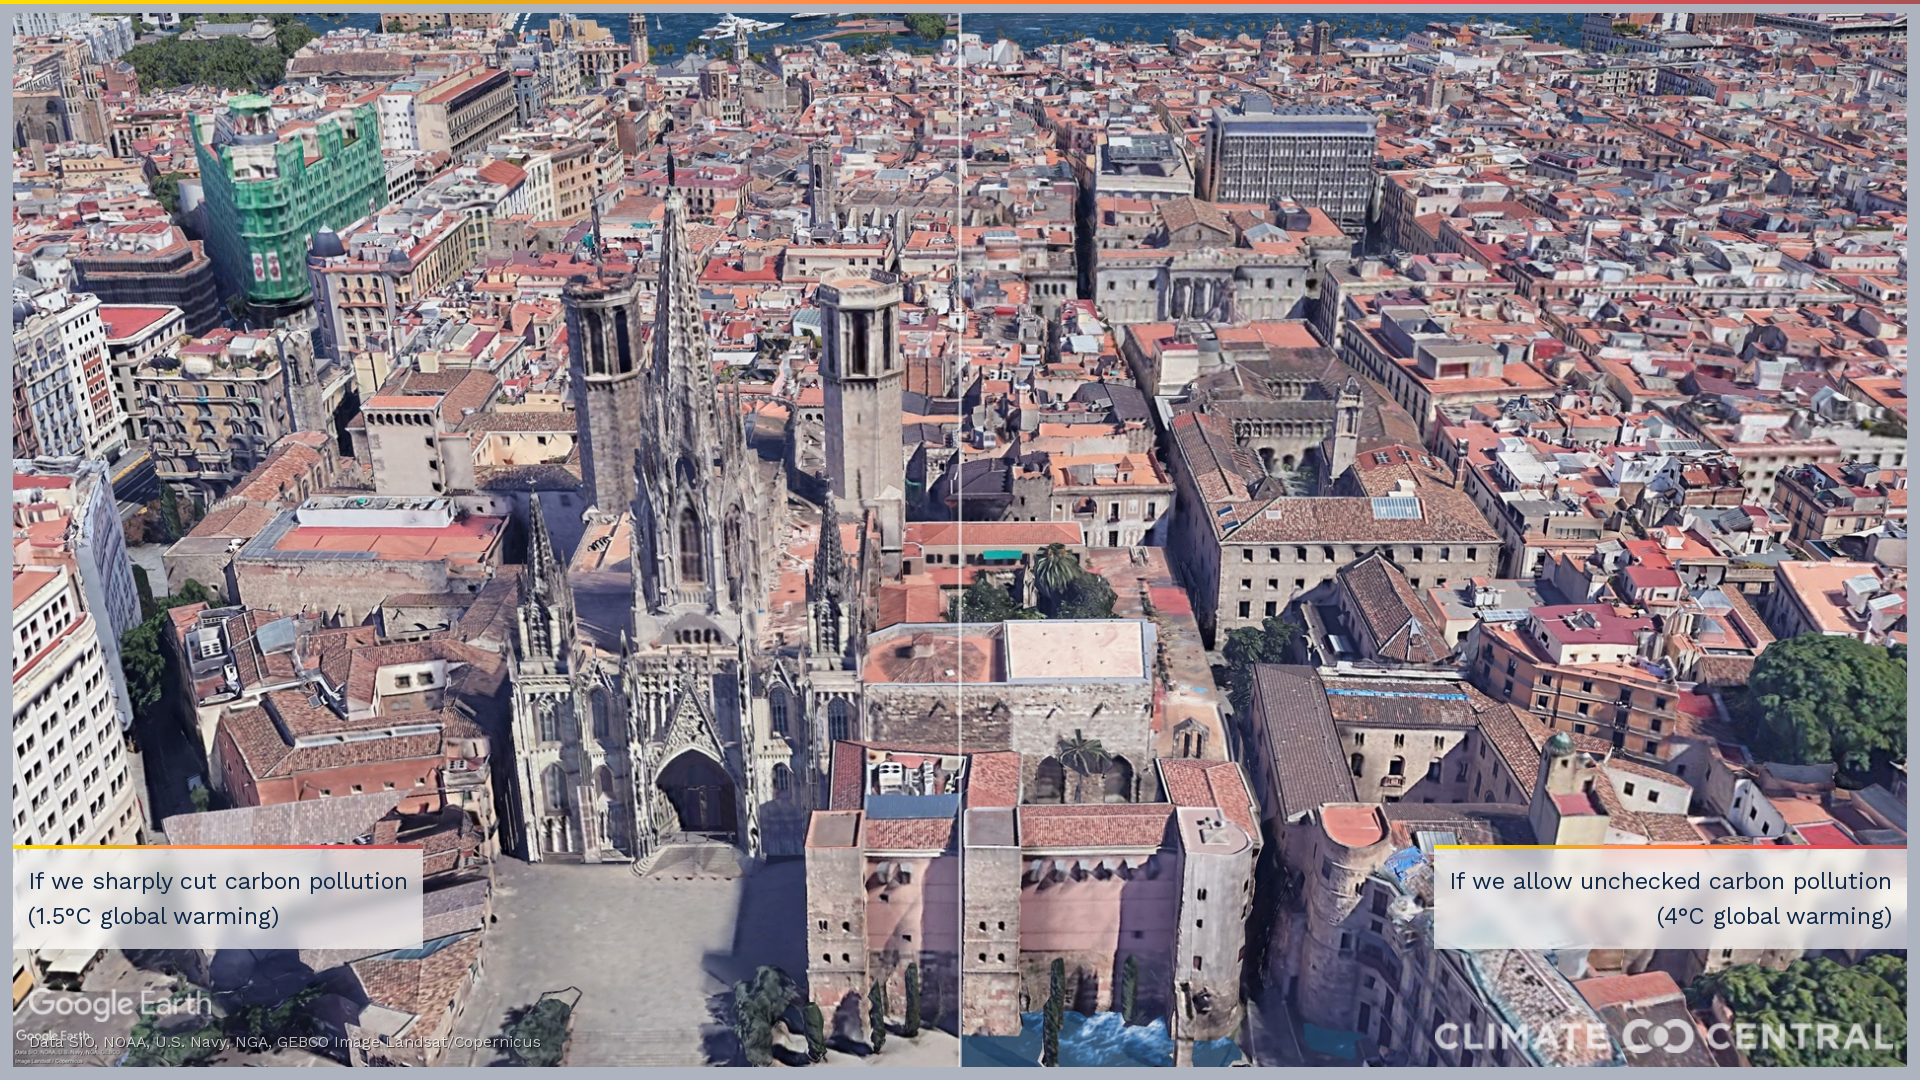
Task: Click the '(1.5°C global warming)' text
Action: click(153, 916)
